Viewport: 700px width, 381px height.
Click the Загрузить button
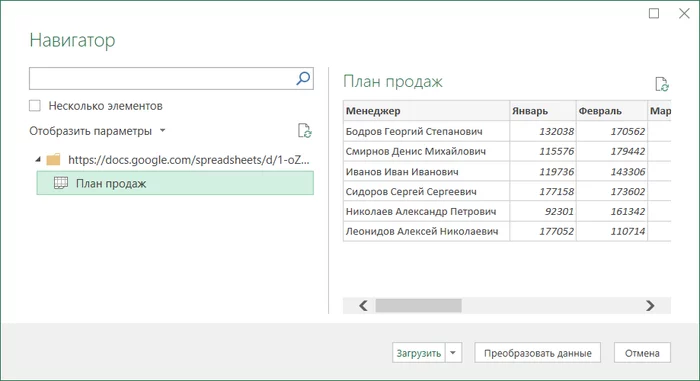[419, 353]
